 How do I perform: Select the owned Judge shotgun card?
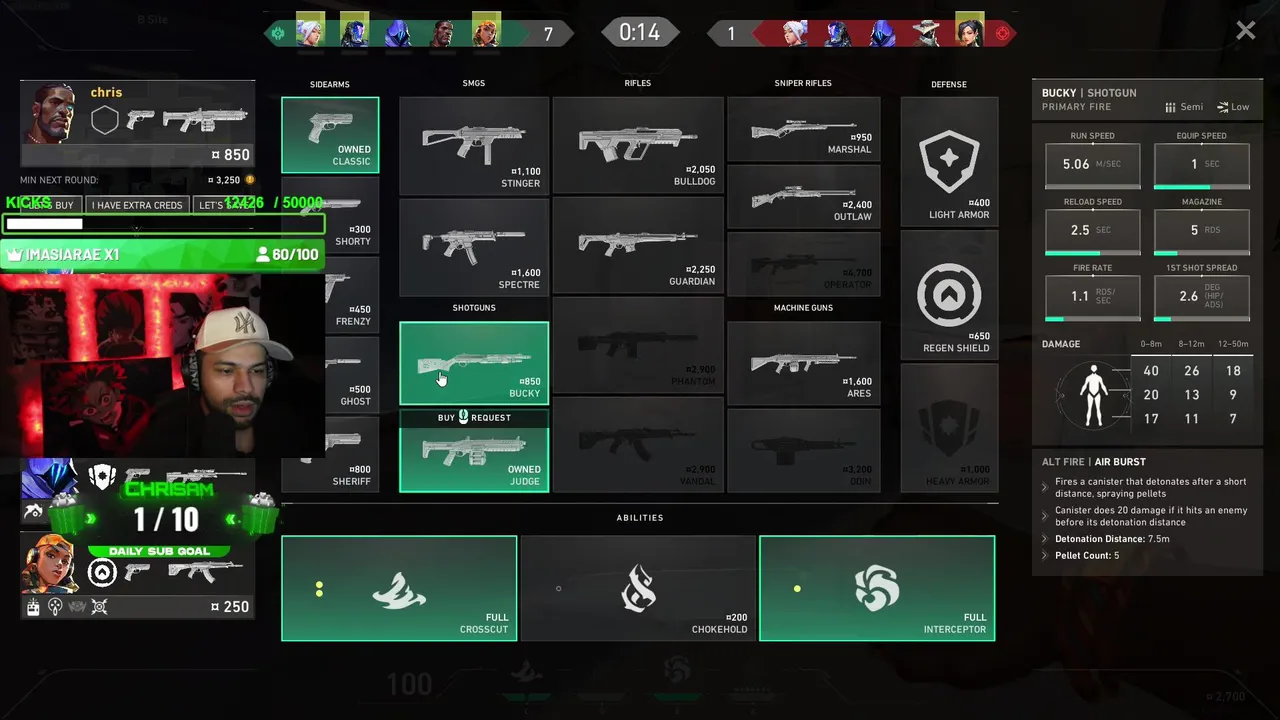point(474,459)
